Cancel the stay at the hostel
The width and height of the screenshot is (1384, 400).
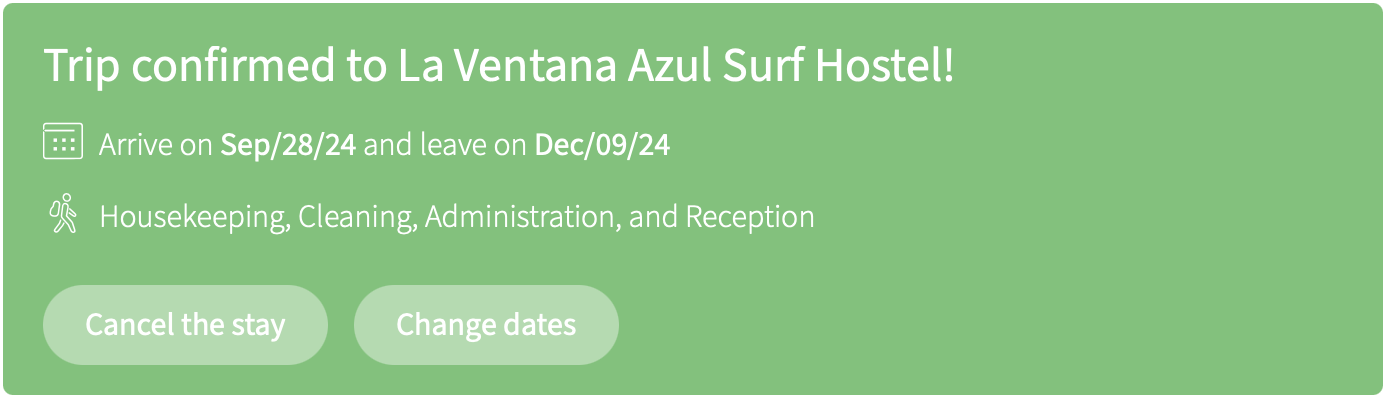click(185, 324)
